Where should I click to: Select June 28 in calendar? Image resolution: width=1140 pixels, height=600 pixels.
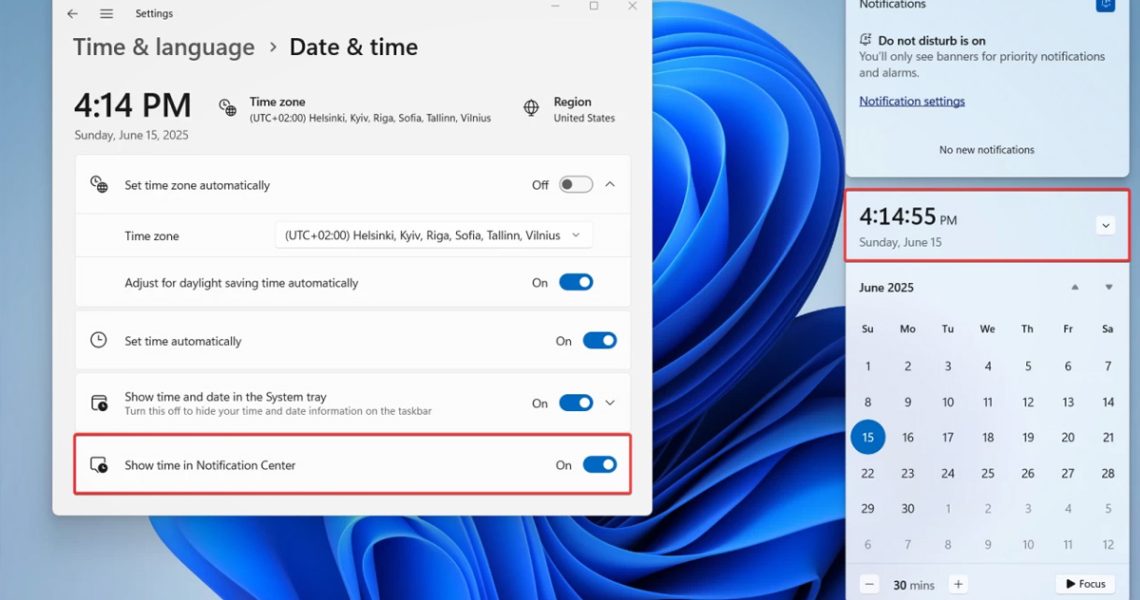pos(1108,473)
